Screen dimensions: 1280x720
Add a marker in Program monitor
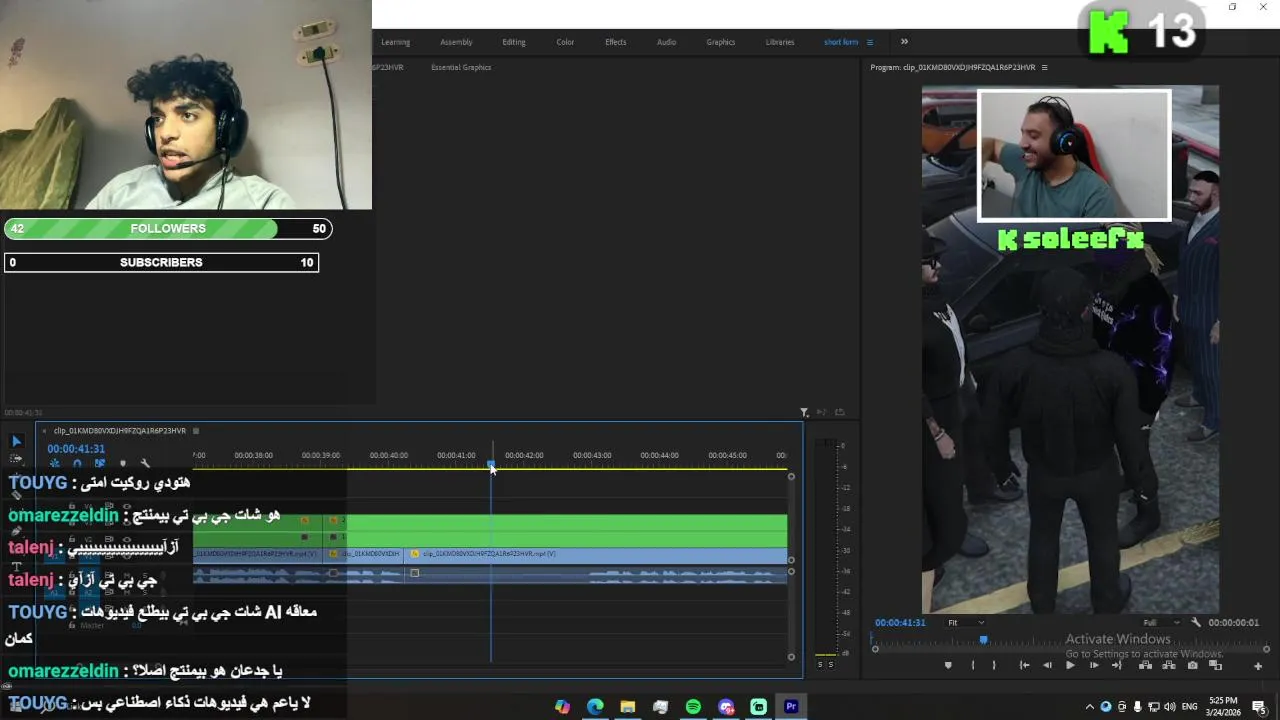coord(948,665)
